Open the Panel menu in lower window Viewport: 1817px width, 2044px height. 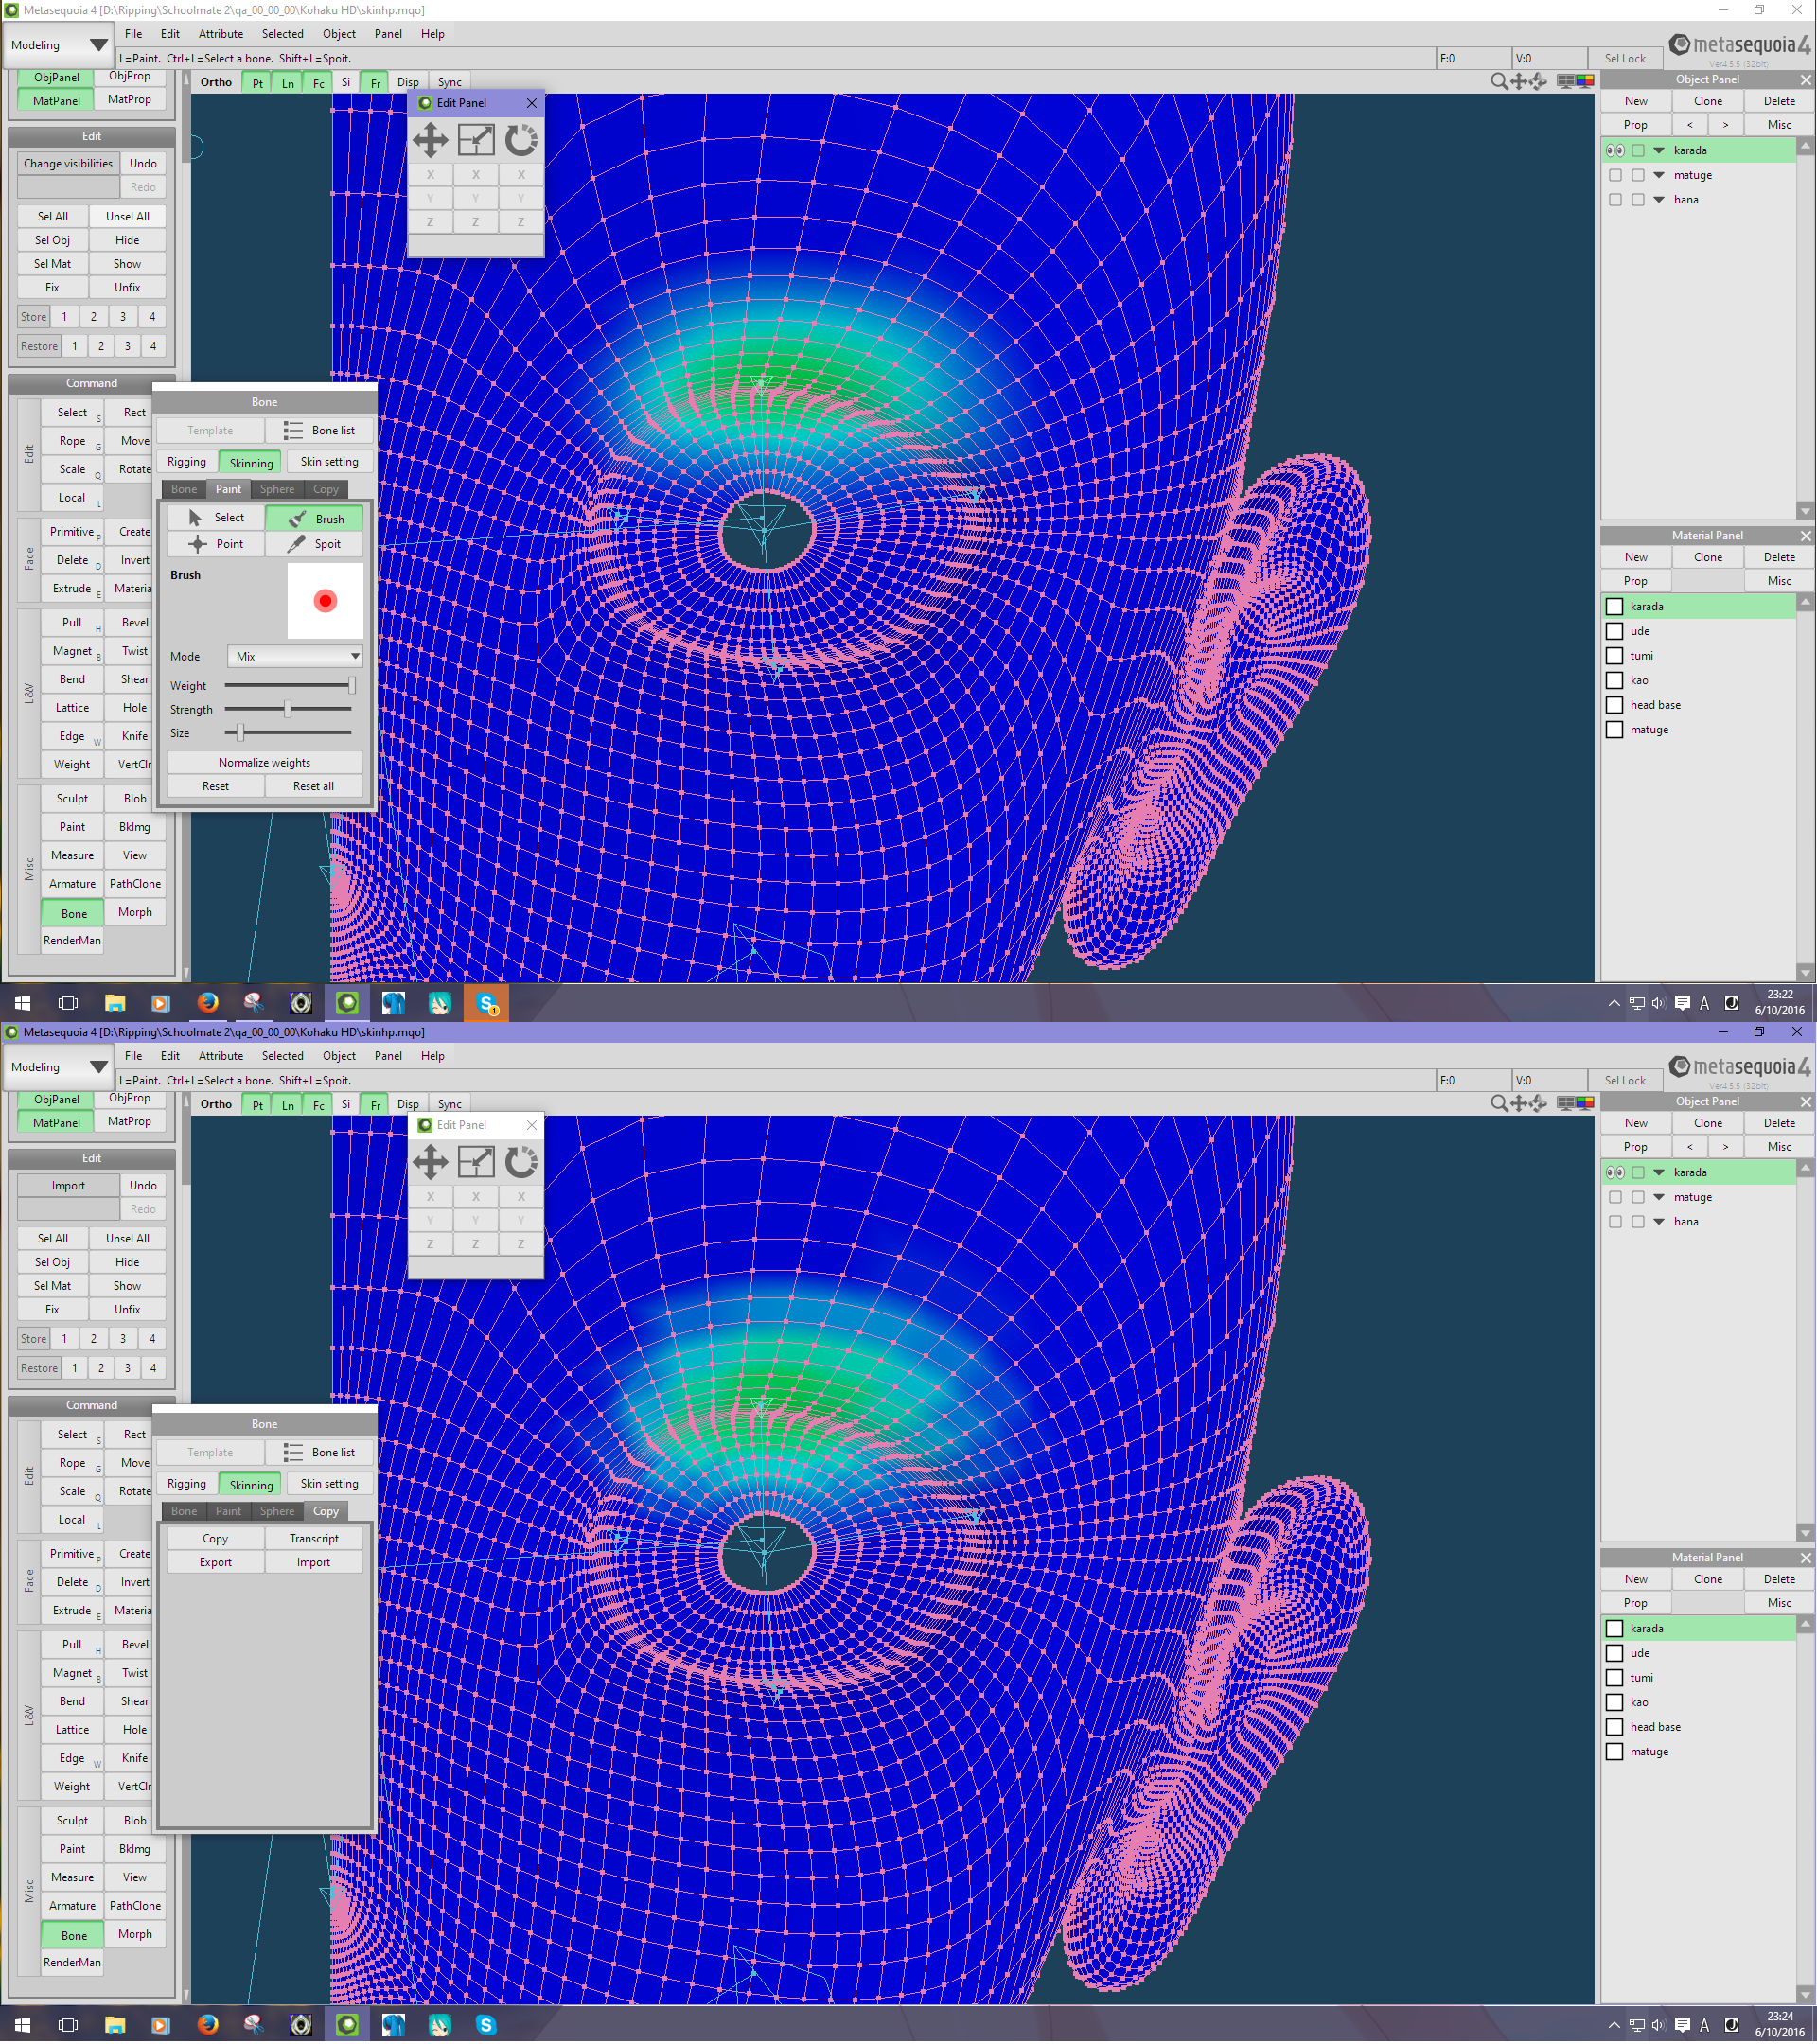click(388, 1056)
